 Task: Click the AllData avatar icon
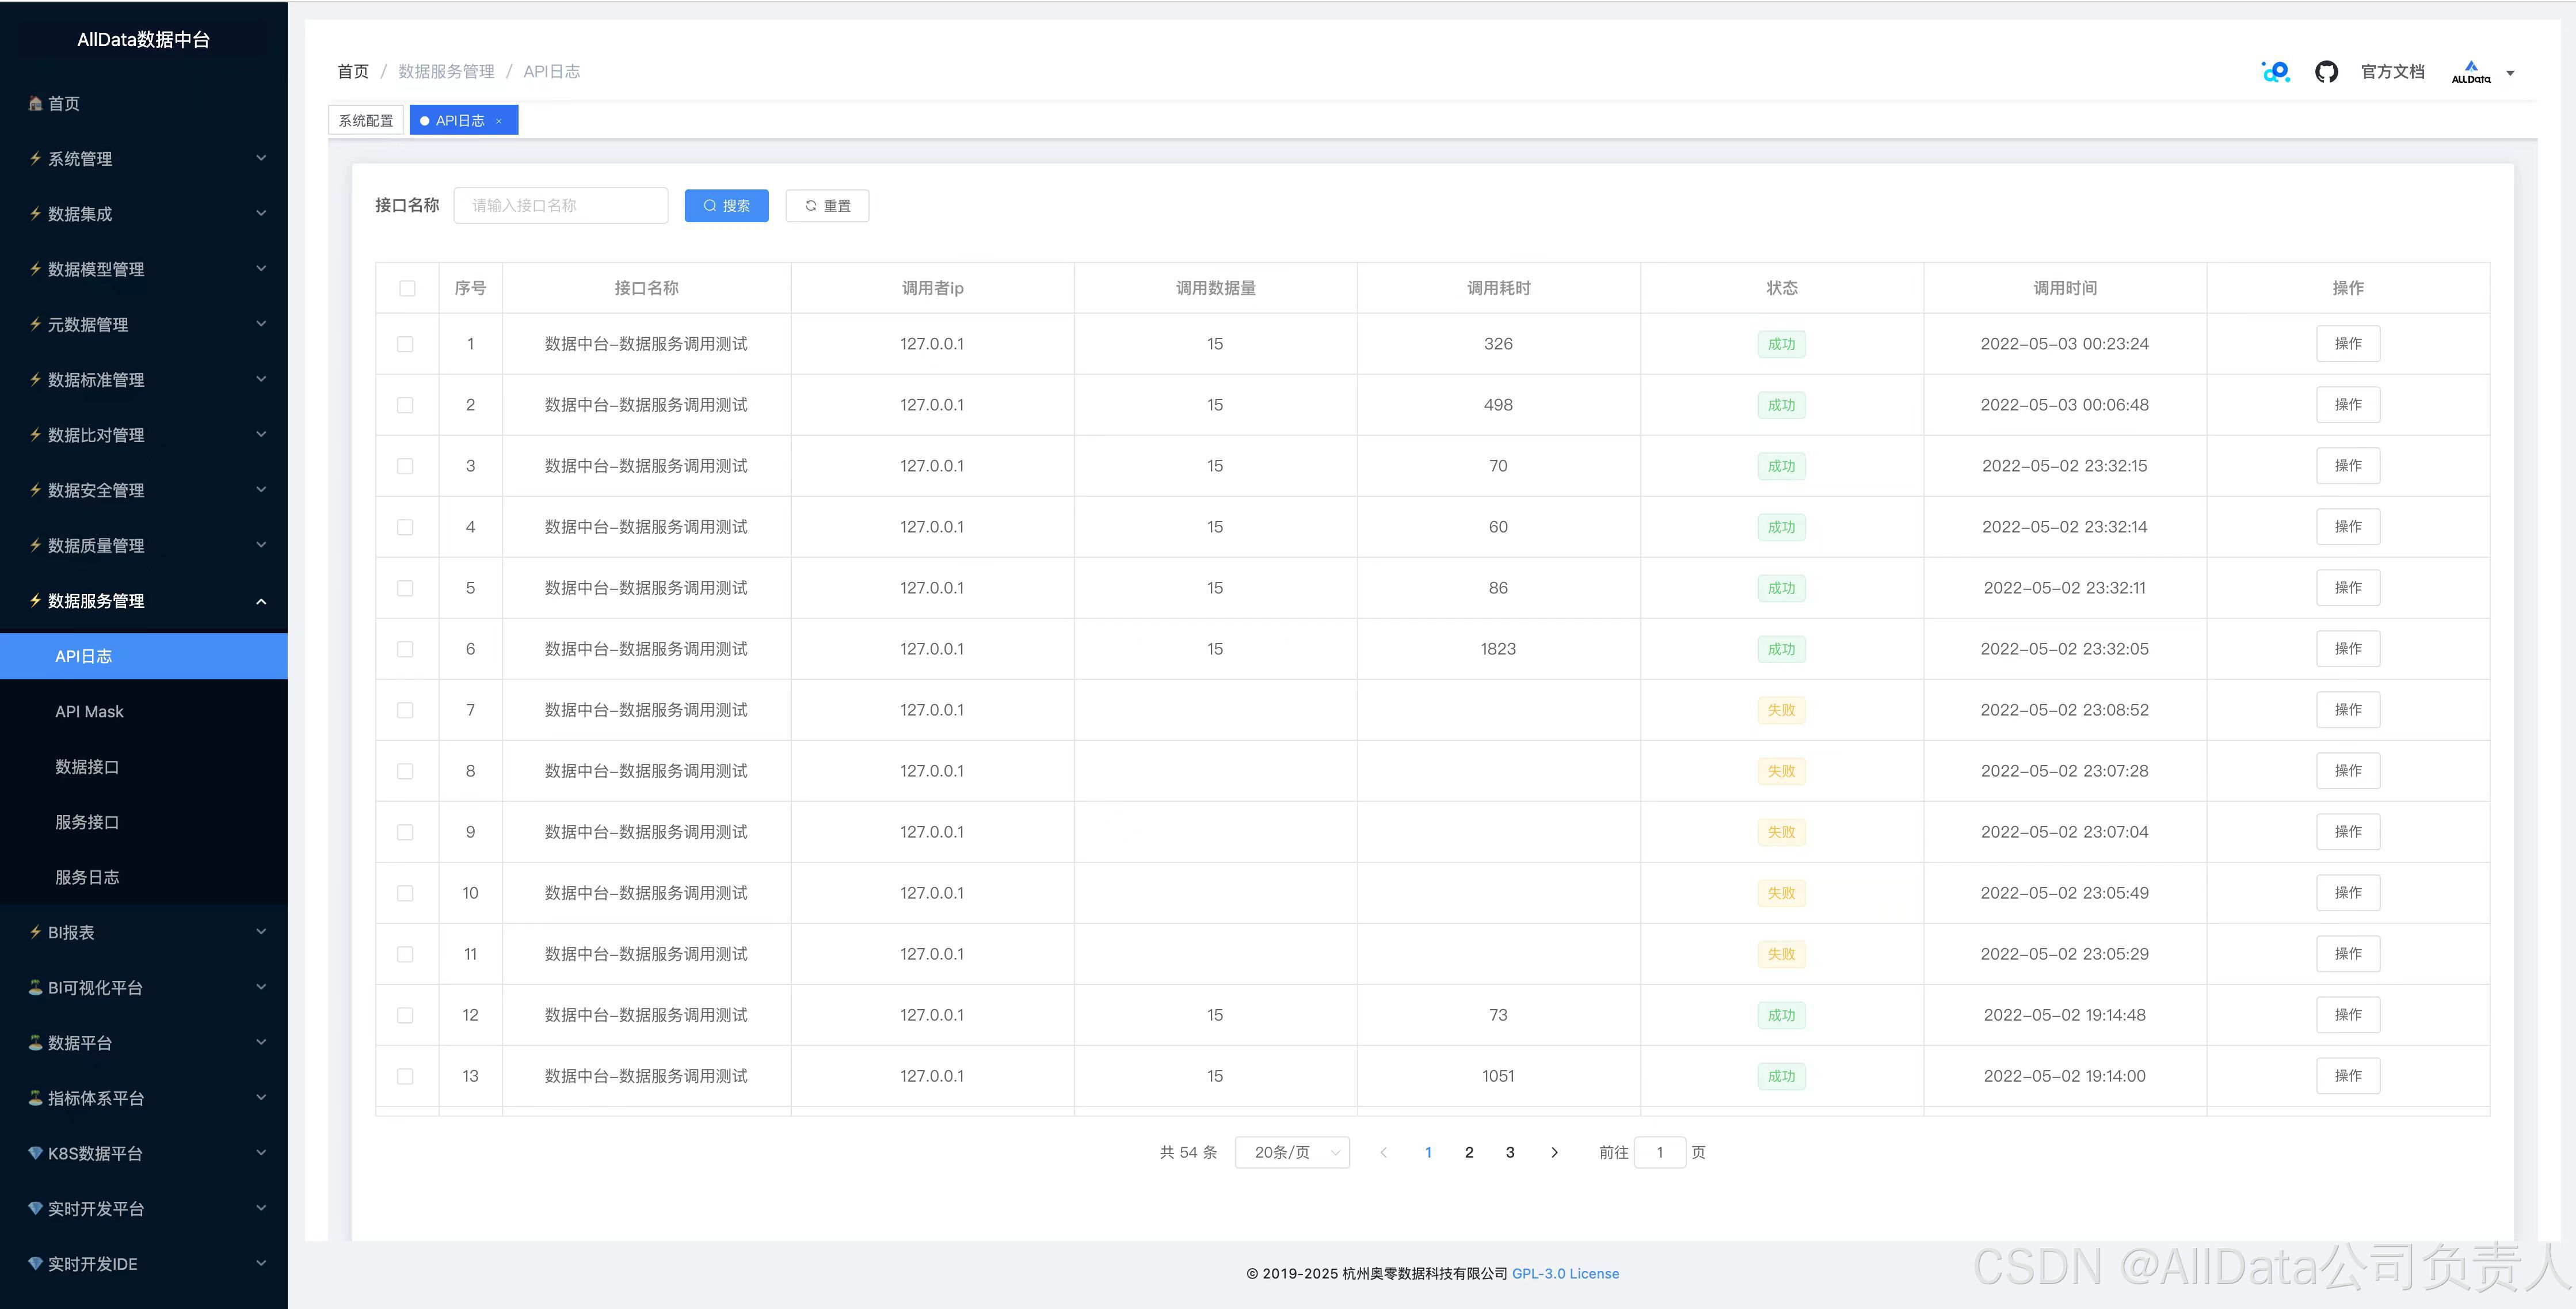click(2470, 72)
